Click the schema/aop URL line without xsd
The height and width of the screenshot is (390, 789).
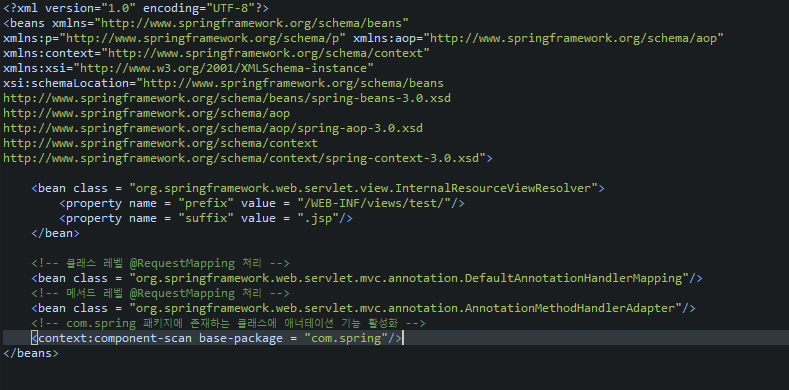point(146,113)
